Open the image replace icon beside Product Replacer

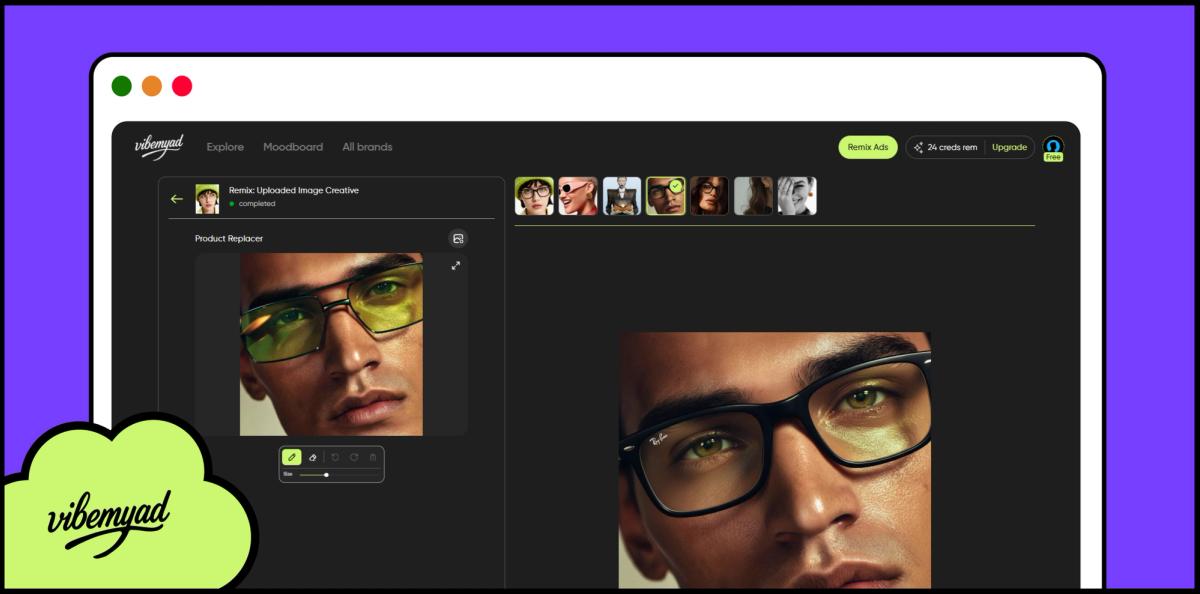pos(457,239)
